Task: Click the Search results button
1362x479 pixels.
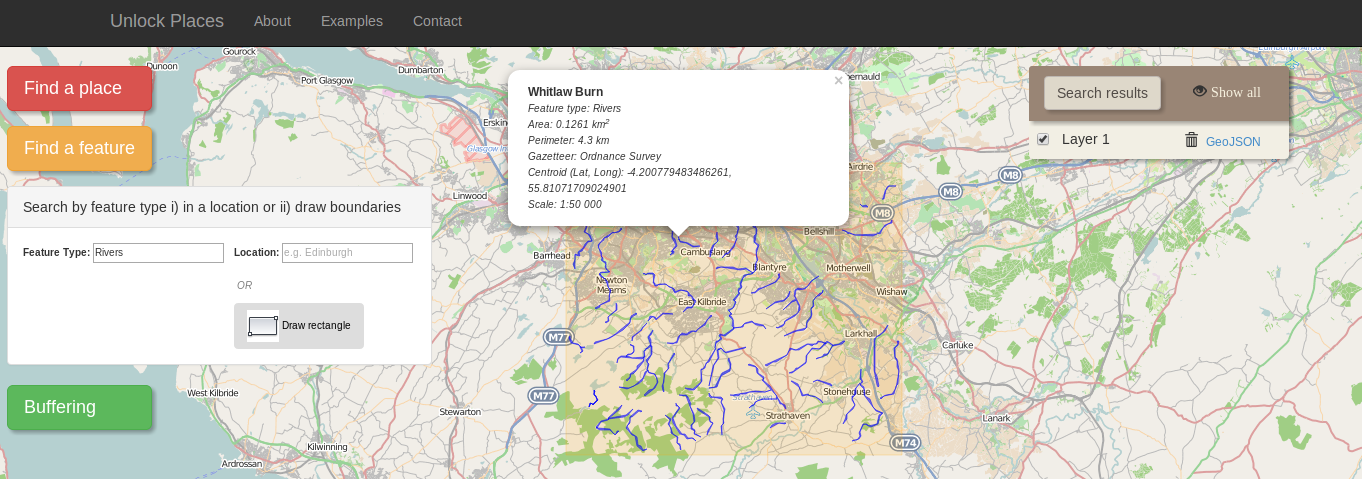Action: (1102, 93)
